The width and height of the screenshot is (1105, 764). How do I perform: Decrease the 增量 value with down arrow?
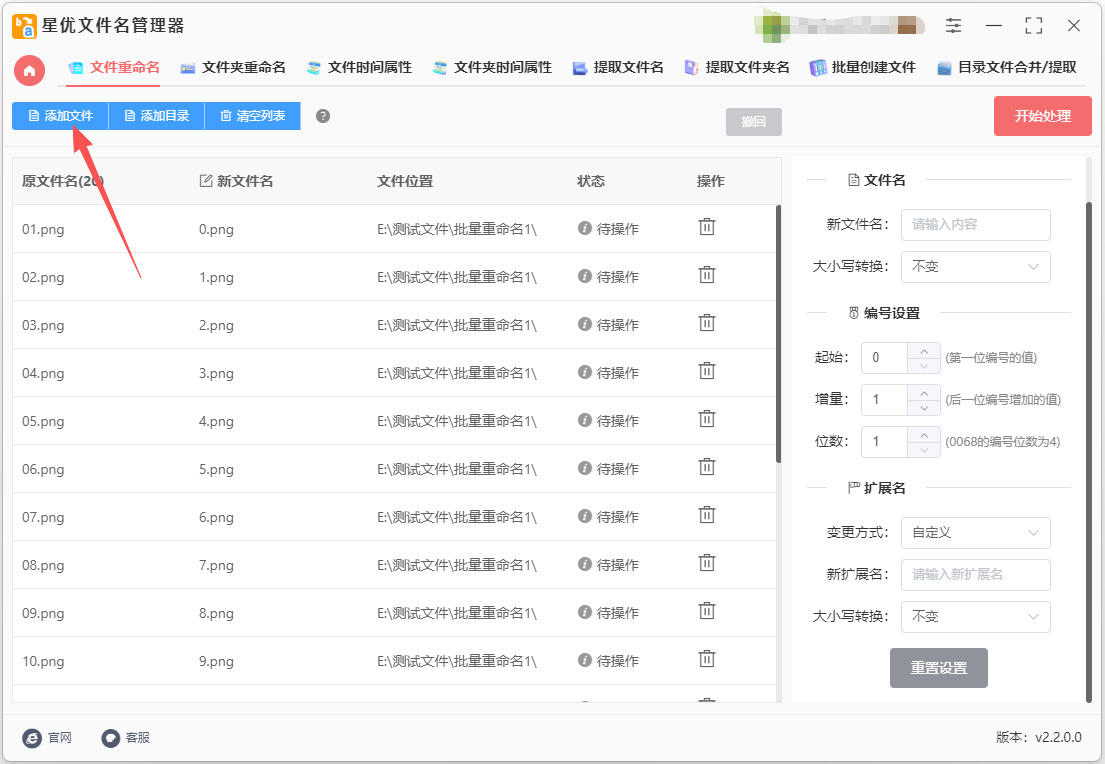tap(923, 407)
